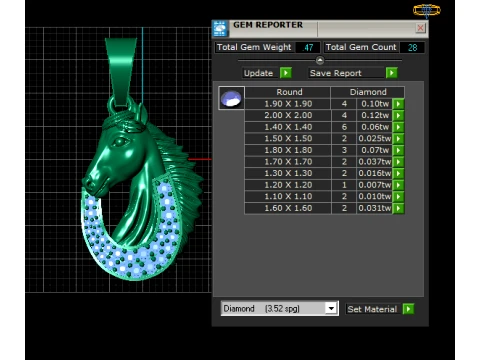Image resolution: width=480 pixels, height=360 pixels.
Task: Click arrow for 1.40 X 1.40 row
Action: pos(398,127)
